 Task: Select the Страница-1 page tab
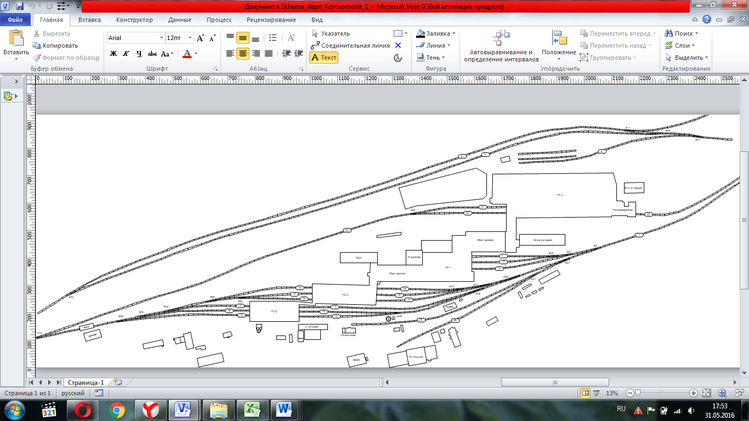(x=85, y=382)
